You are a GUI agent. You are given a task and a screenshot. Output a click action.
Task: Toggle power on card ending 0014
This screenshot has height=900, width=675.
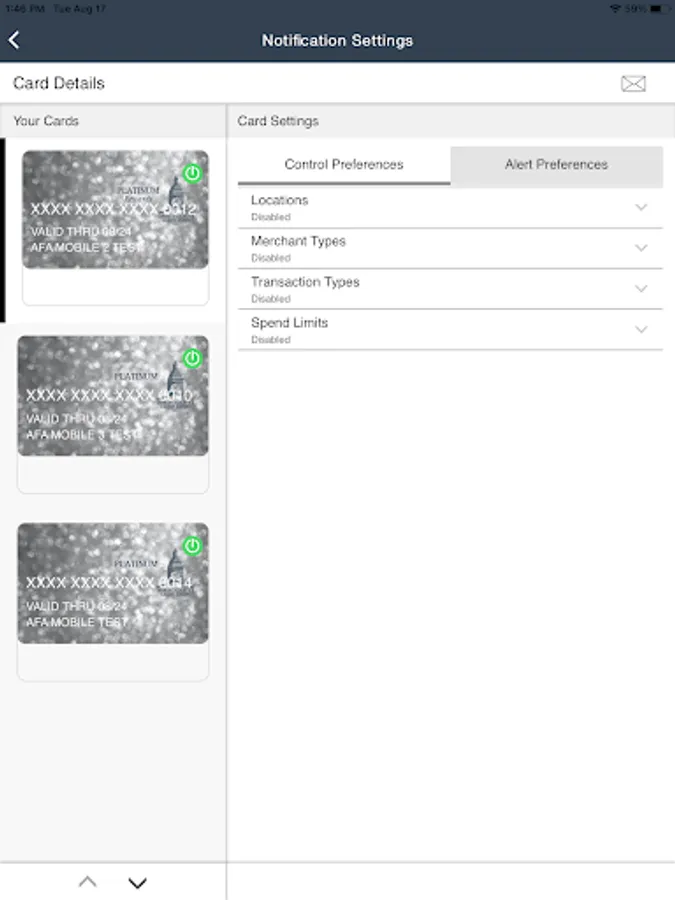click(192, 546)
